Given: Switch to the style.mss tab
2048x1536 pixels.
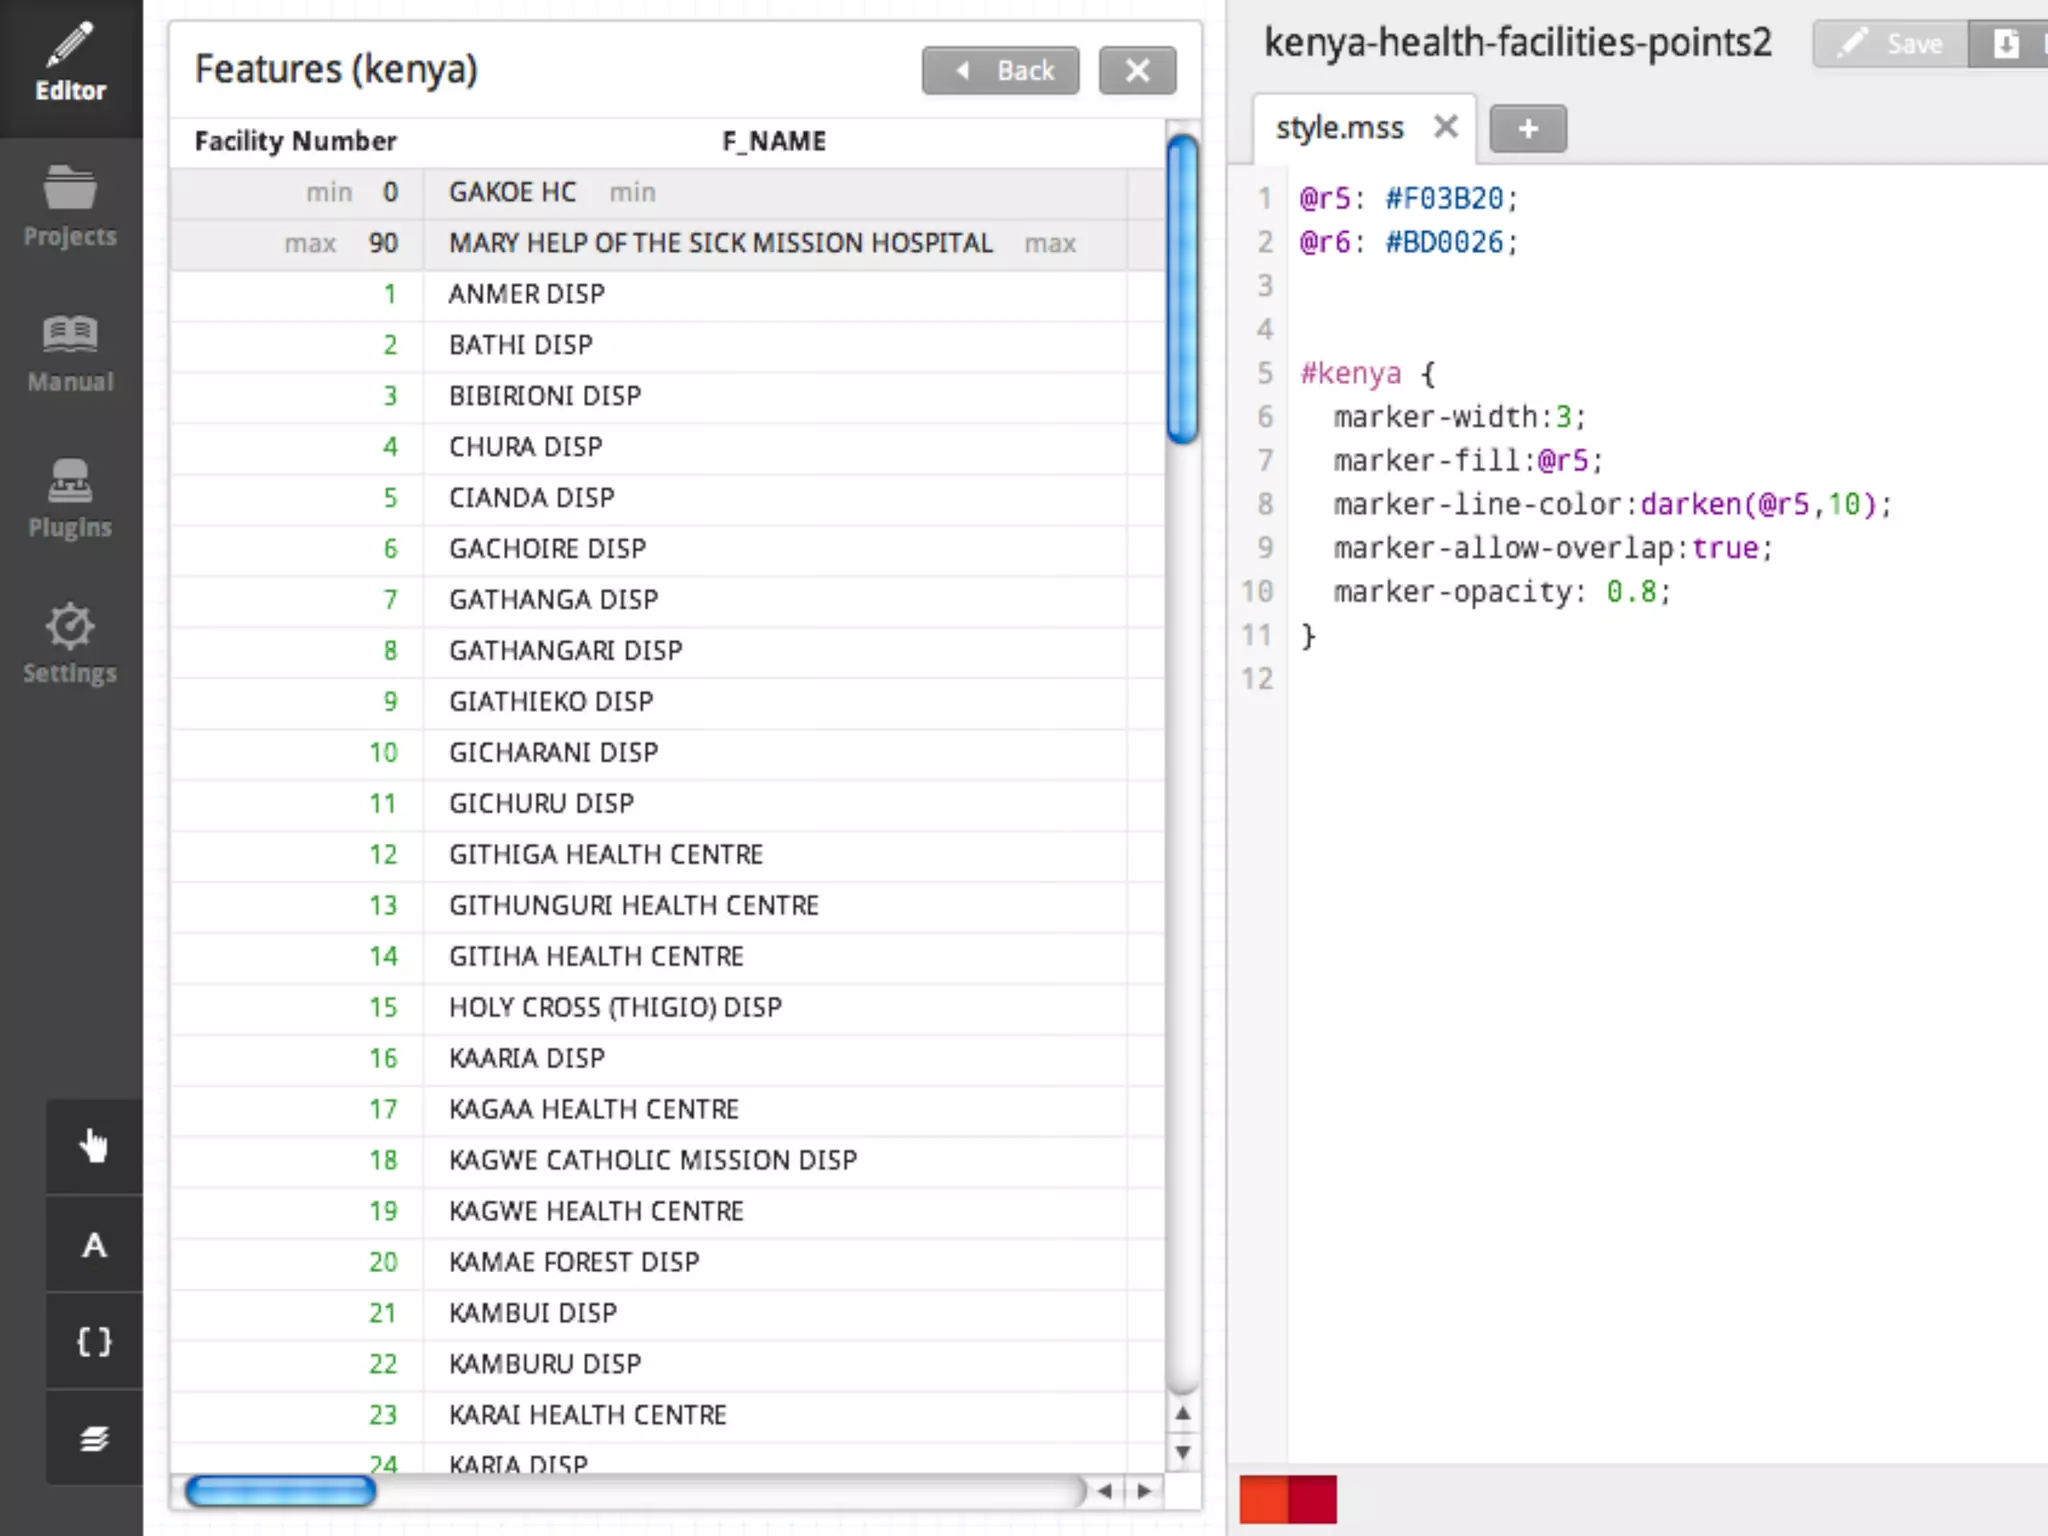Looking at the screenshot, I should click(x=1340, y=128).
